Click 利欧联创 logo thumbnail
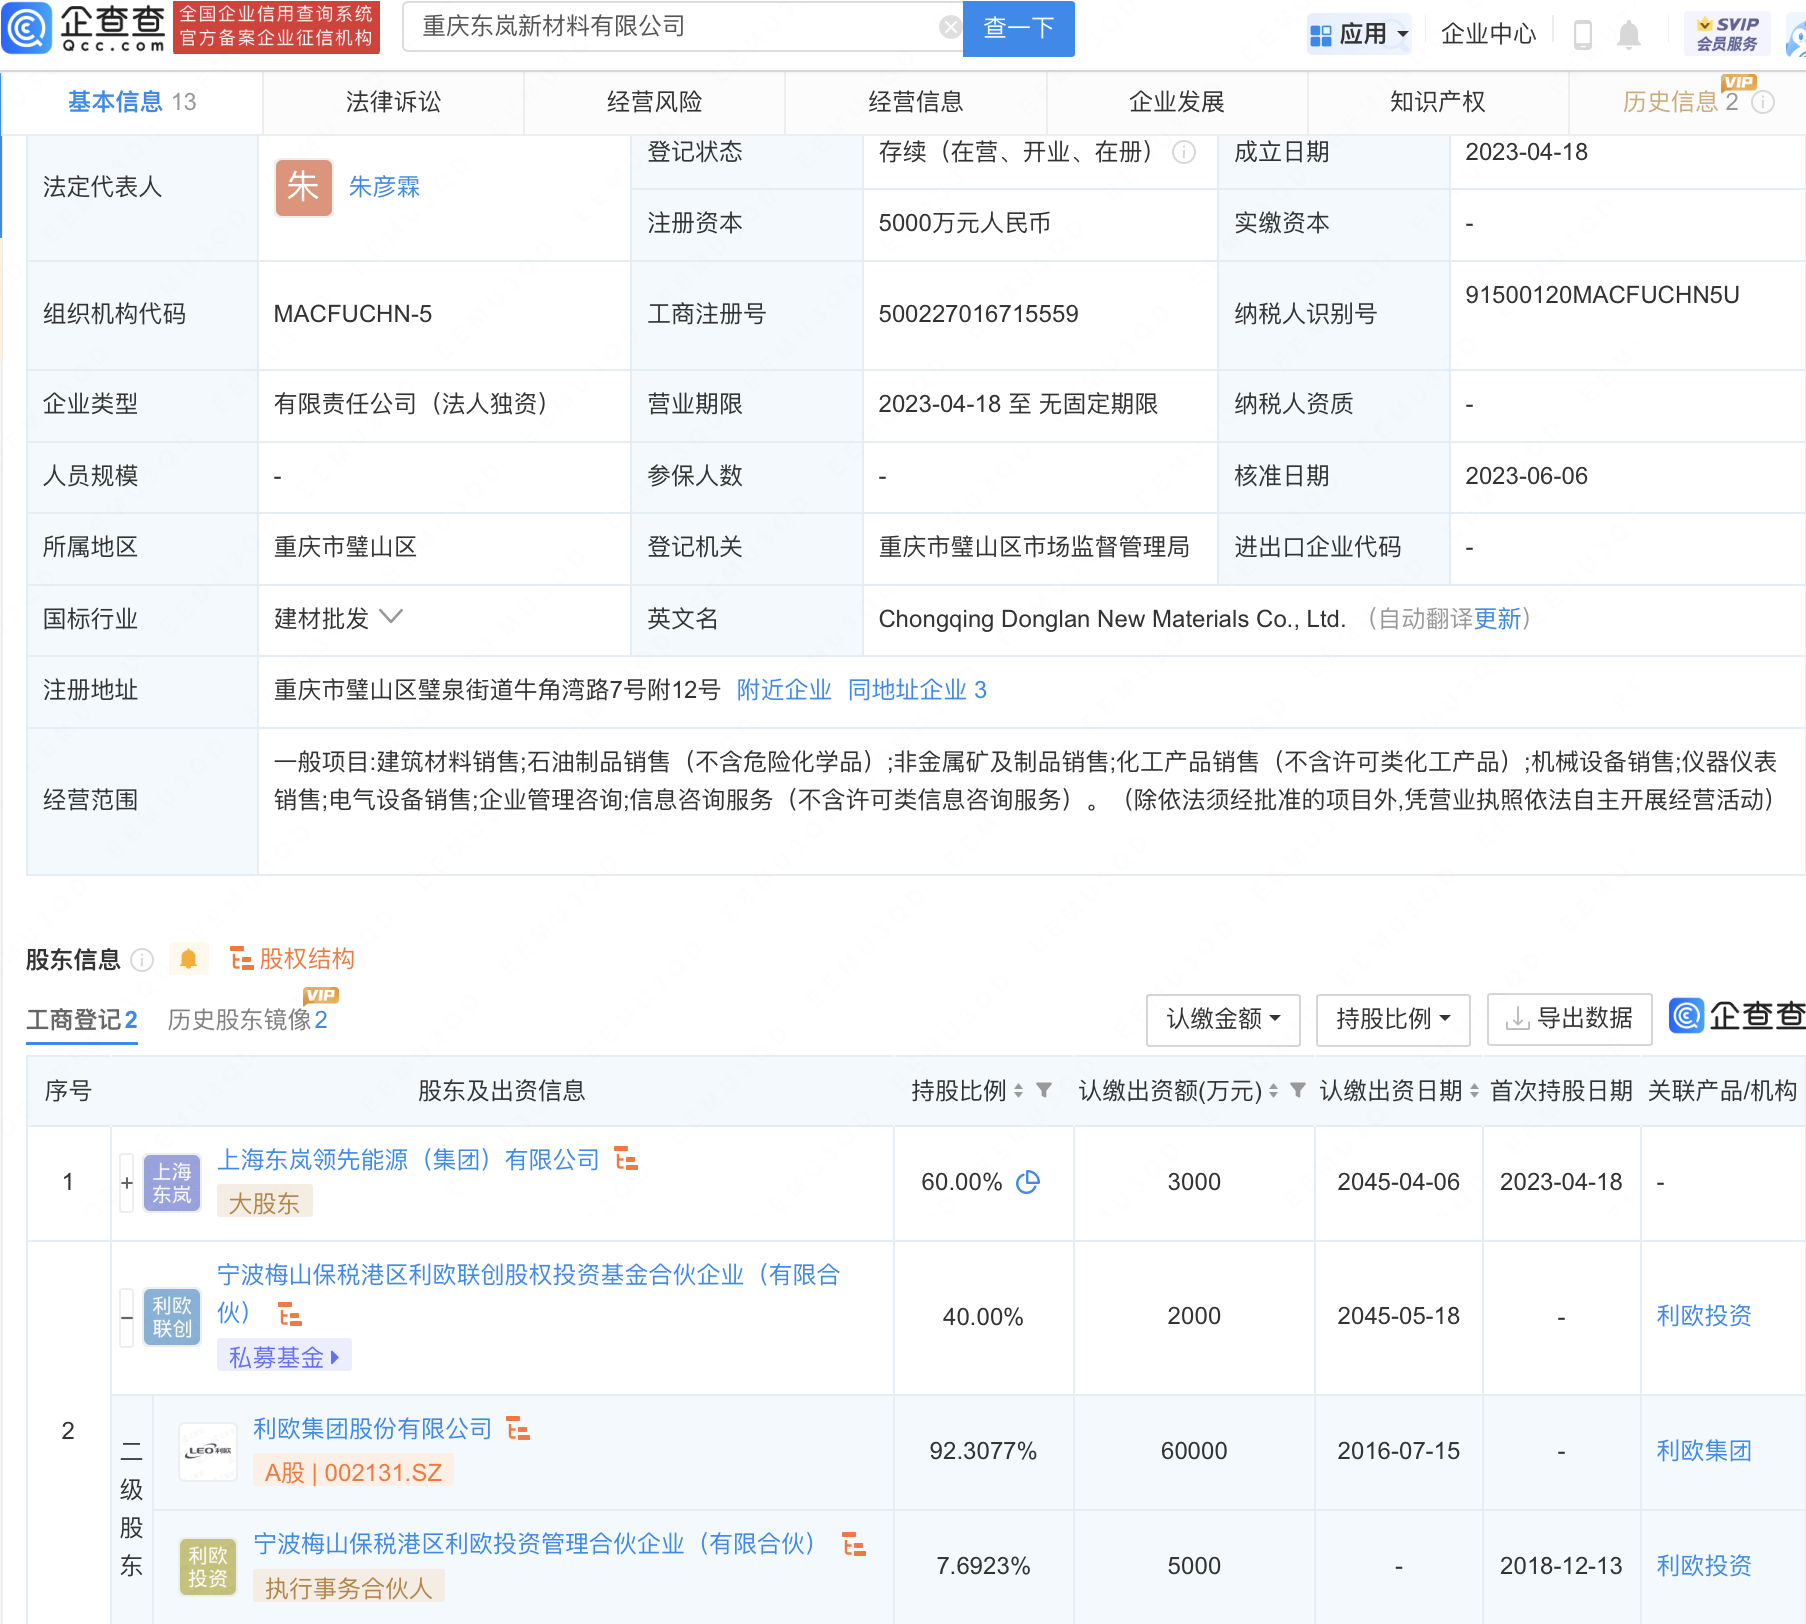 (172, 1317)
